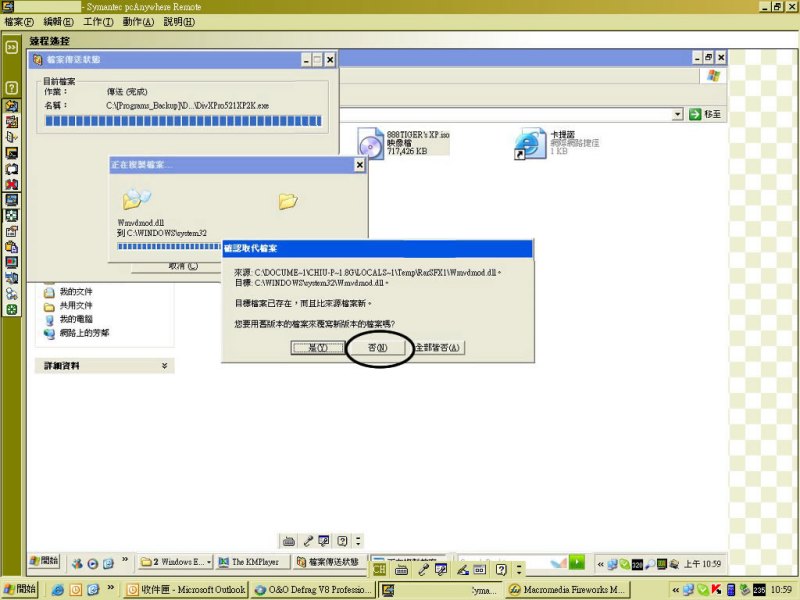This screenshot has height=600, width=800.
Task: Click the question-mark help icon beside the CH language bar
Action: pyautogui.click(x=502, y=569)
